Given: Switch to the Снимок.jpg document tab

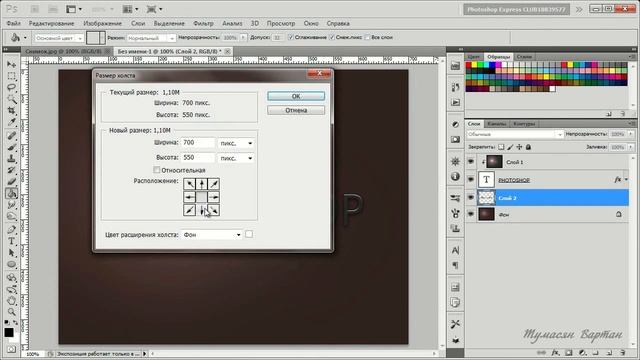Looking at the screenshot, I should pyautogui.click(x=65, y=51).
